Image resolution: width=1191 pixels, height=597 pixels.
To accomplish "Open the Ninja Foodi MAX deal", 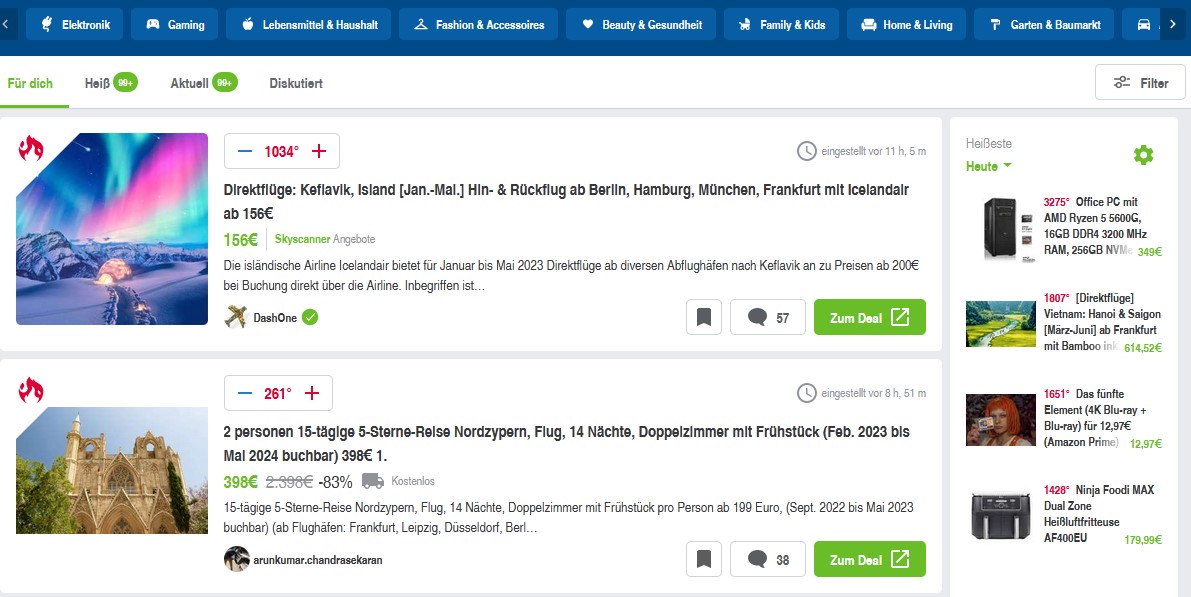I will (1098, 514).
